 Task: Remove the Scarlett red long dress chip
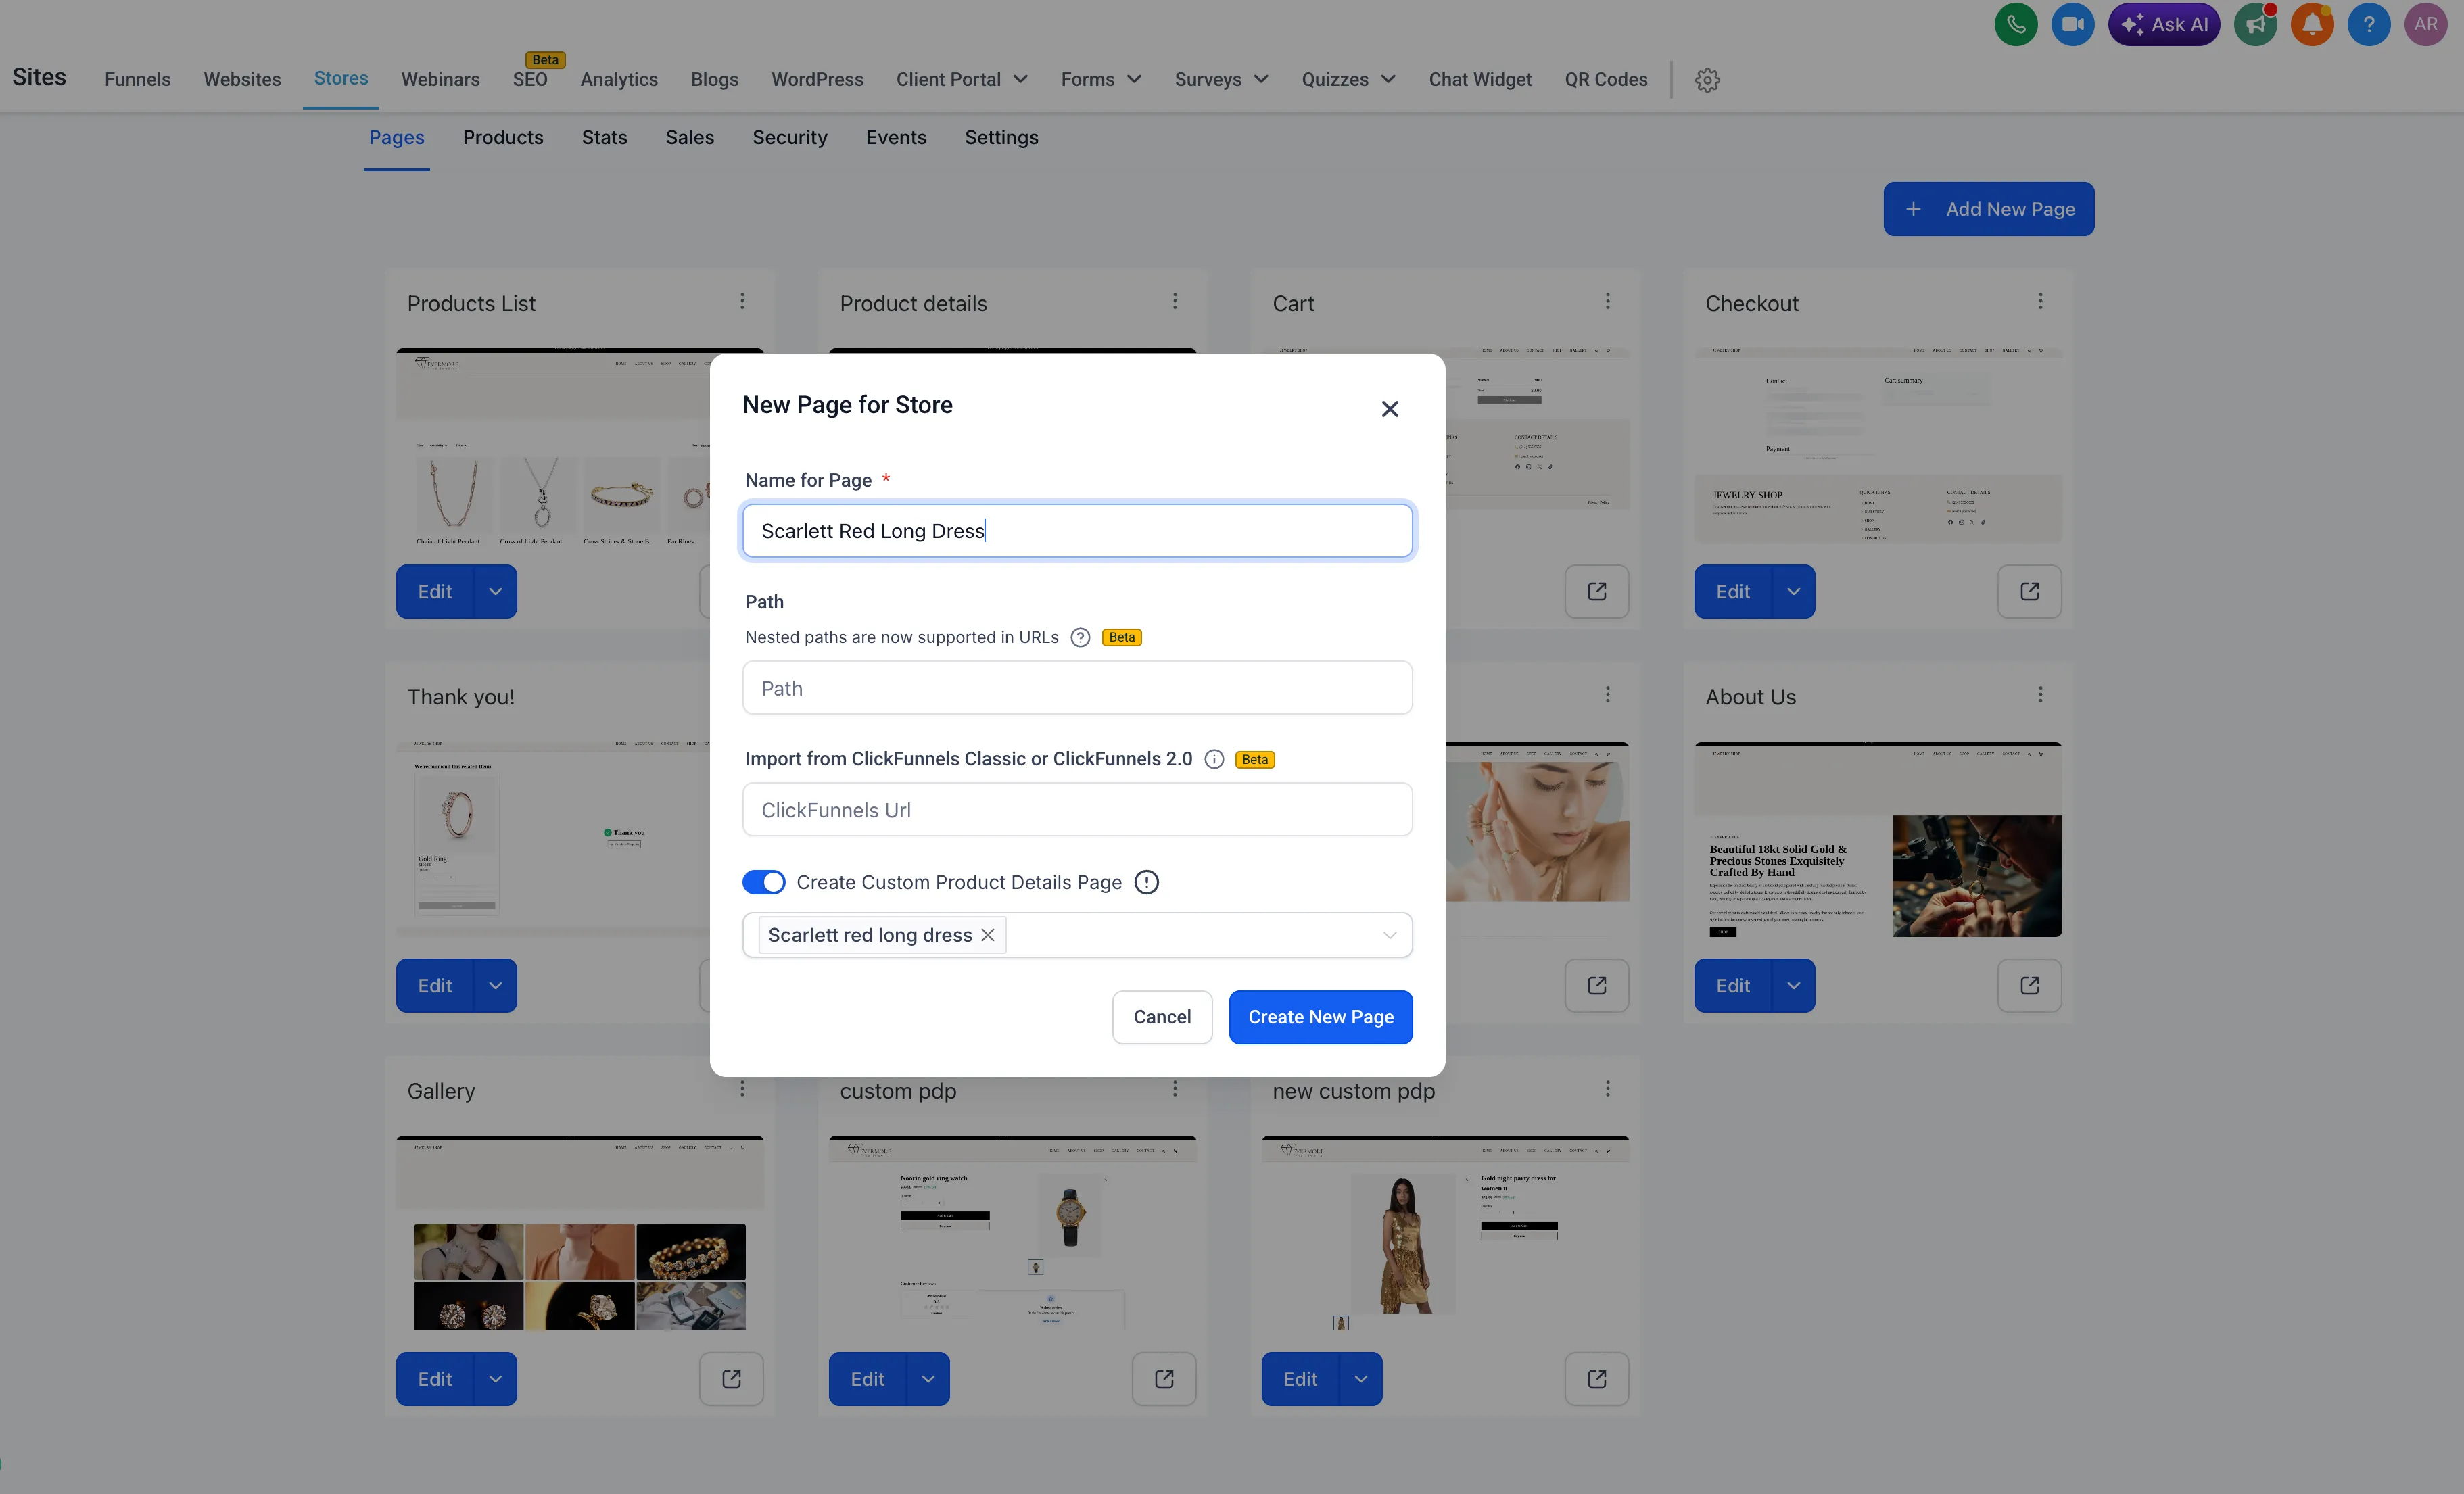988,935
